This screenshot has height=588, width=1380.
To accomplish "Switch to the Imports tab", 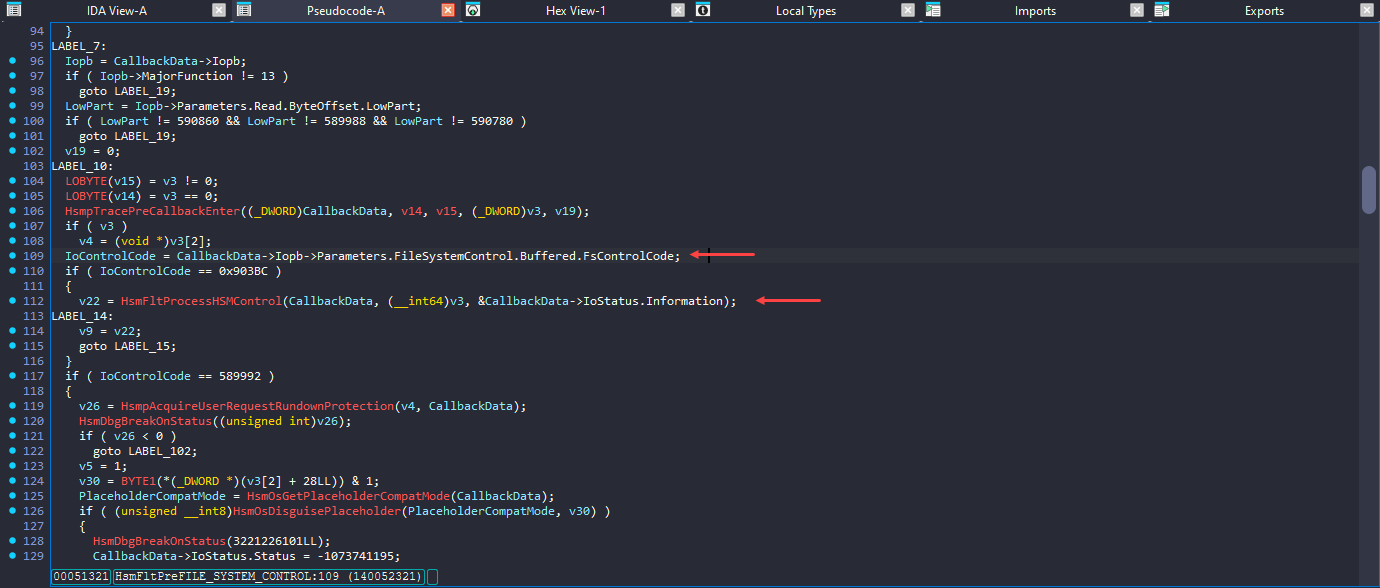I will coord(1035,11).
